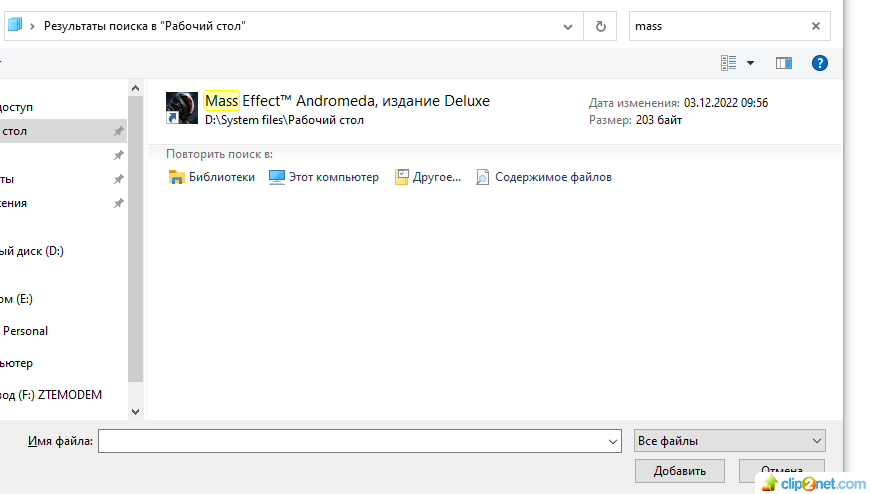Click the view layout icon
This screenshot has width=870, height=494.
coord(729,63)
